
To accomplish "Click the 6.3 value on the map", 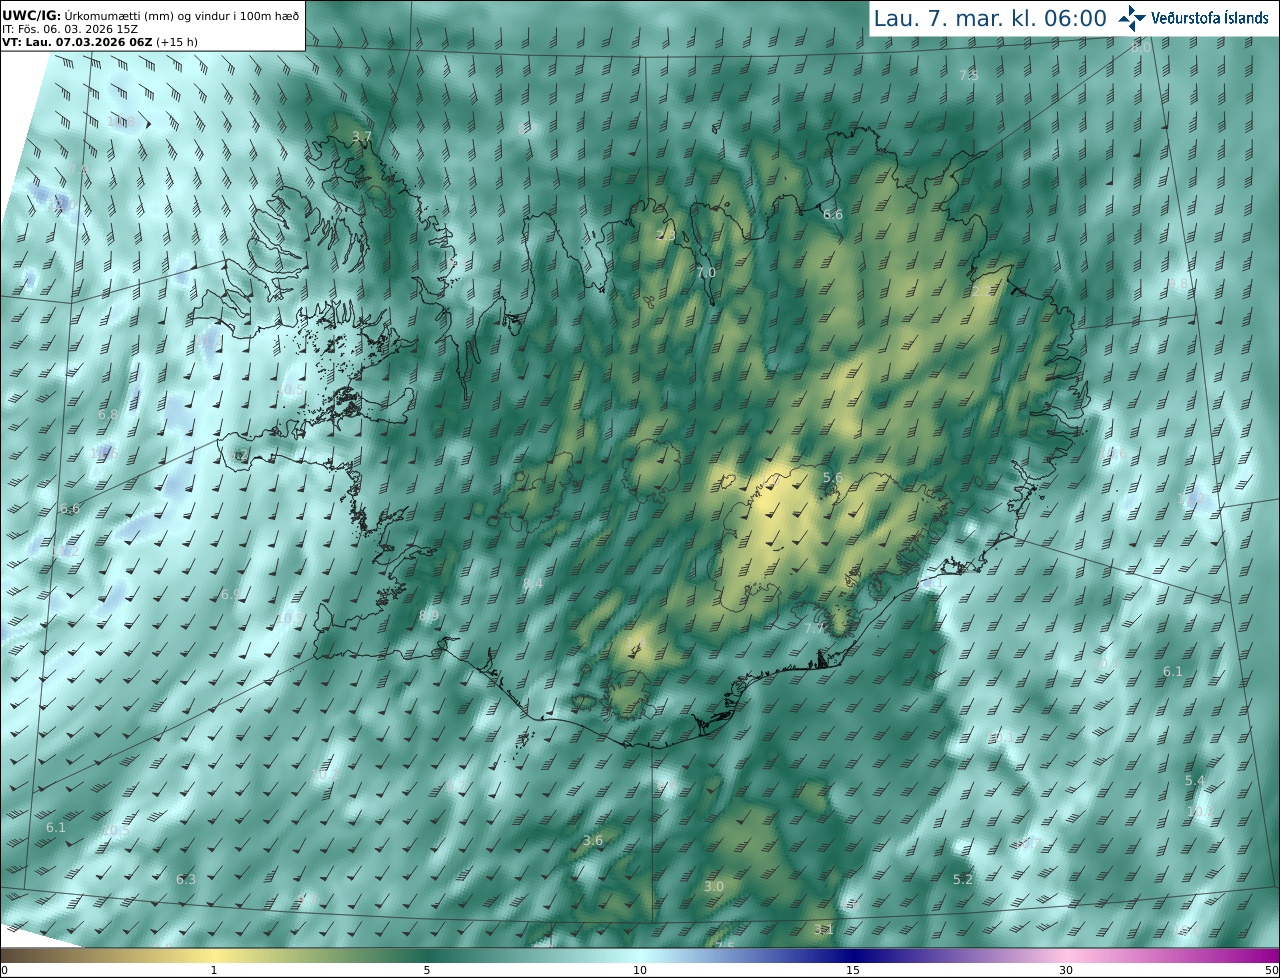I will pos(186,879).
